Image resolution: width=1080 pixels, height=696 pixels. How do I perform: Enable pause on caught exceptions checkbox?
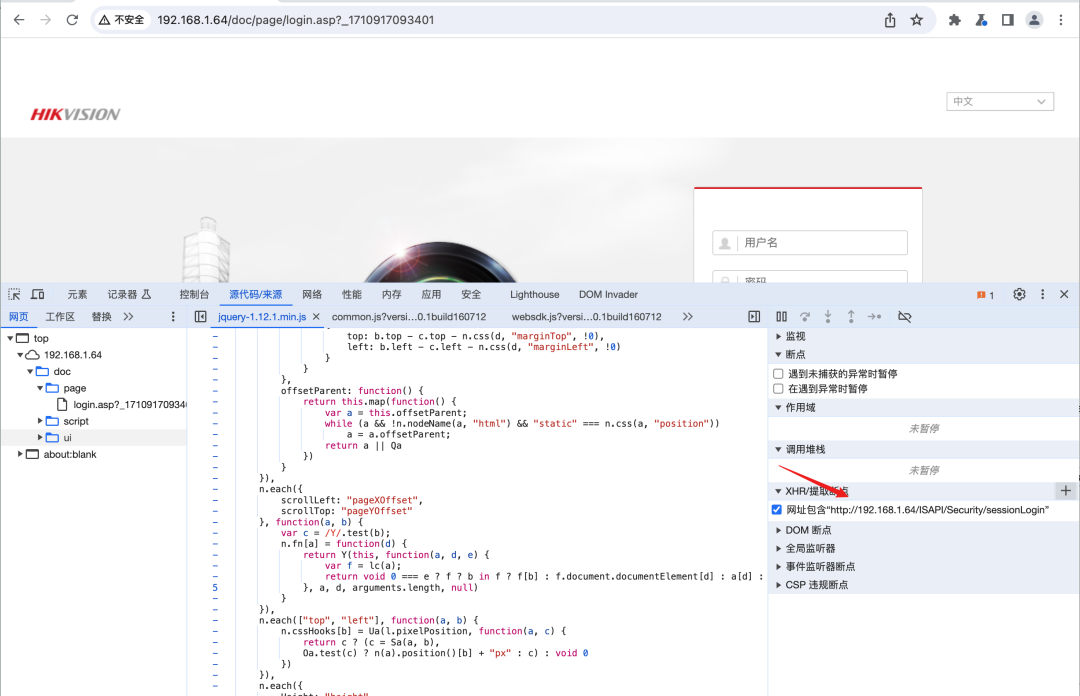pos(778,389)
